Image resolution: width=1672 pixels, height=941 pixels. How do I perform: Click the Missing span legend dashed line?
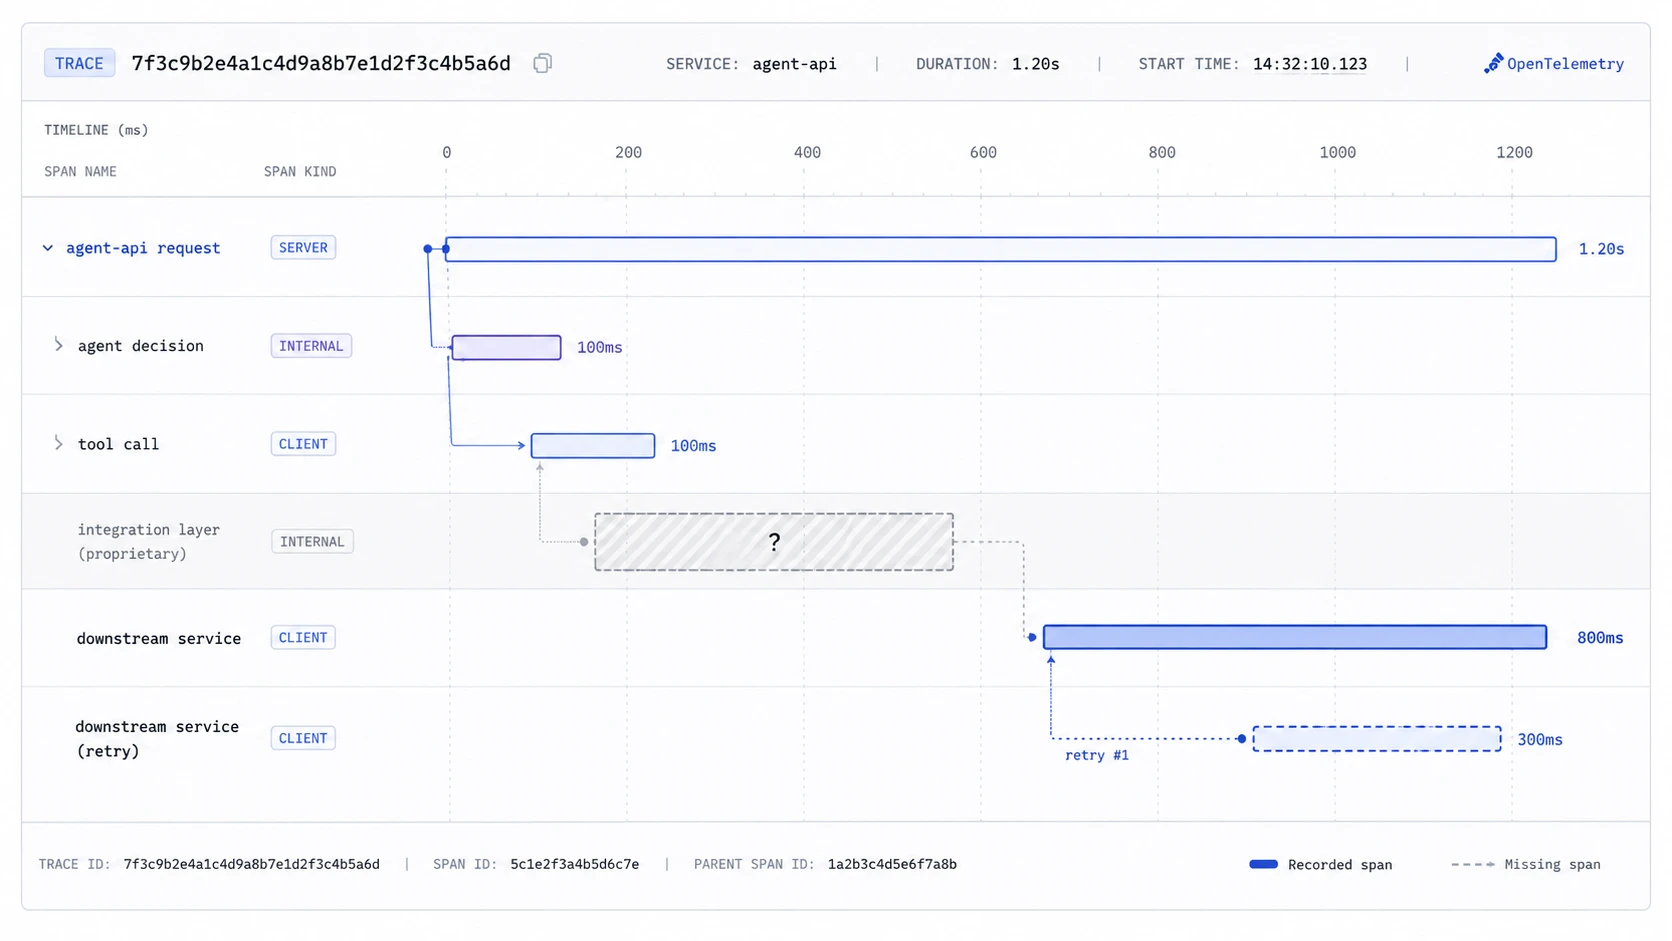1473,864
